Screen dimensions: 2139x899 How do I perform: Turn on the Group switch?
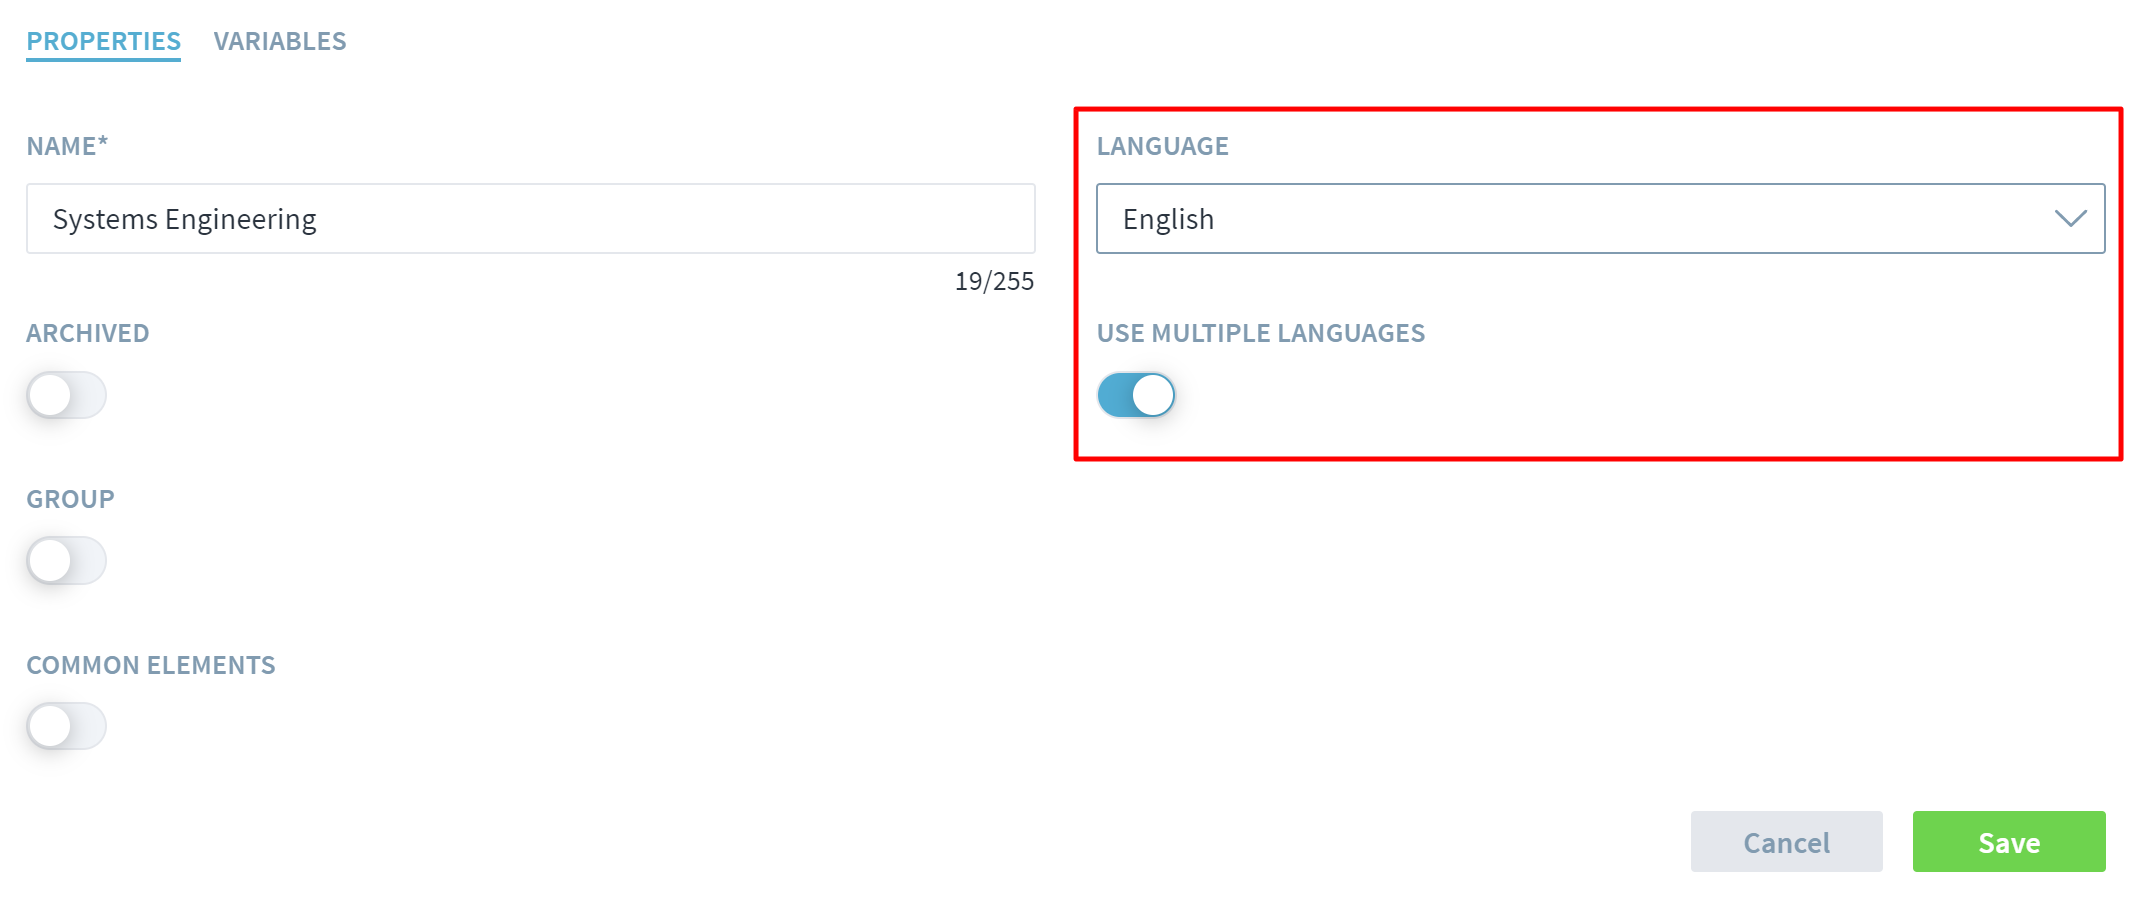tap(66, 561)
